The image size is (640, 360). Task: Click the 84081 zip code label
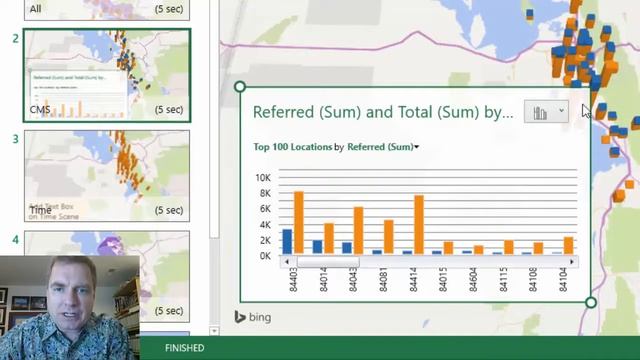[x=383, y=280]
